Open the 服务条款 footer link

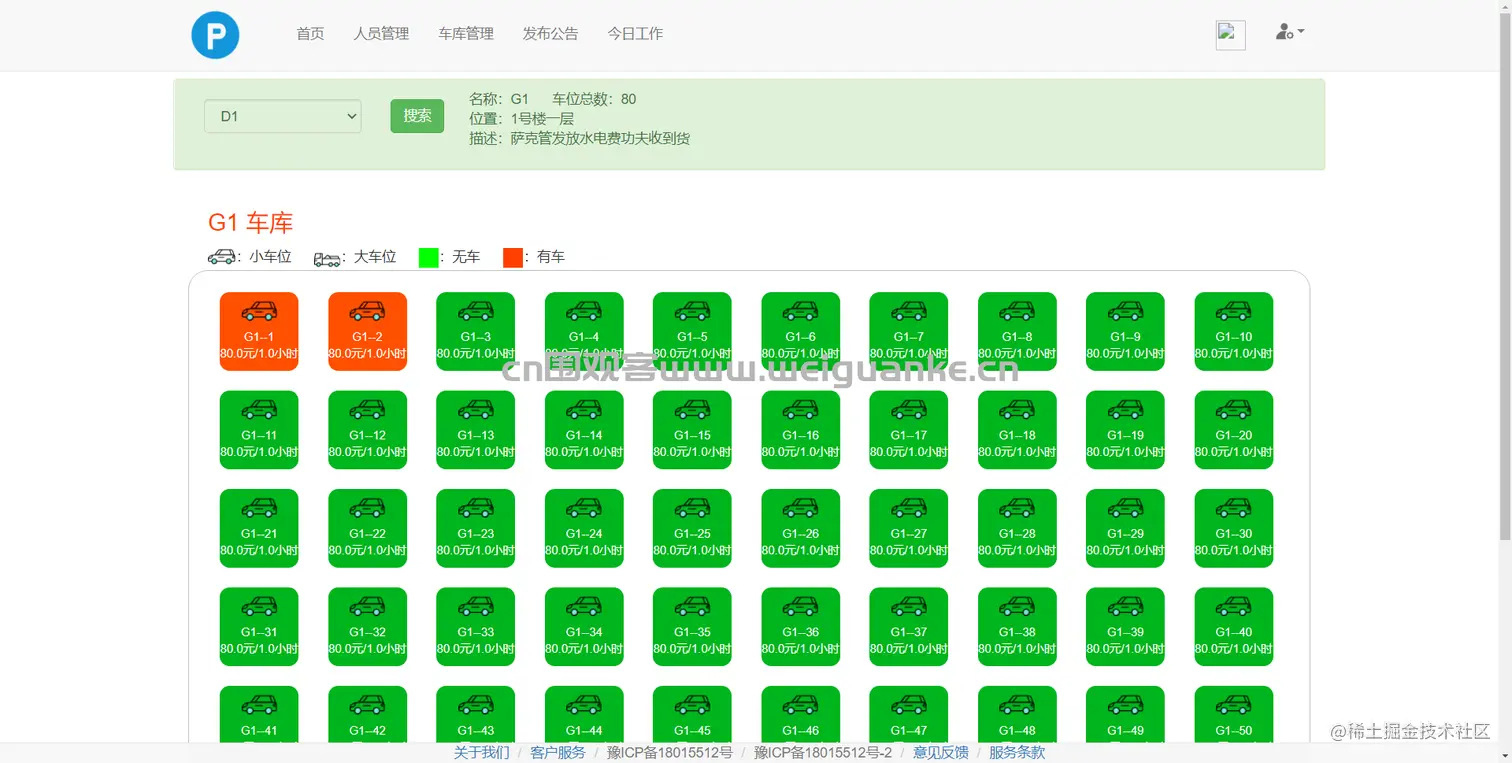1017,753
